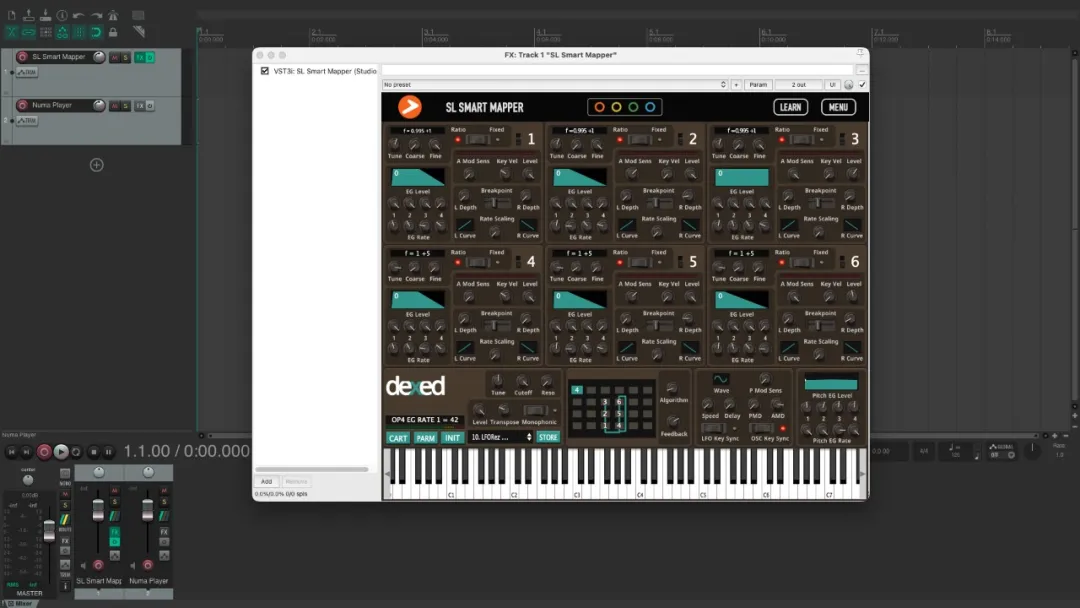Switch to the Mixer tab at bottom

[x=18, y=603]
